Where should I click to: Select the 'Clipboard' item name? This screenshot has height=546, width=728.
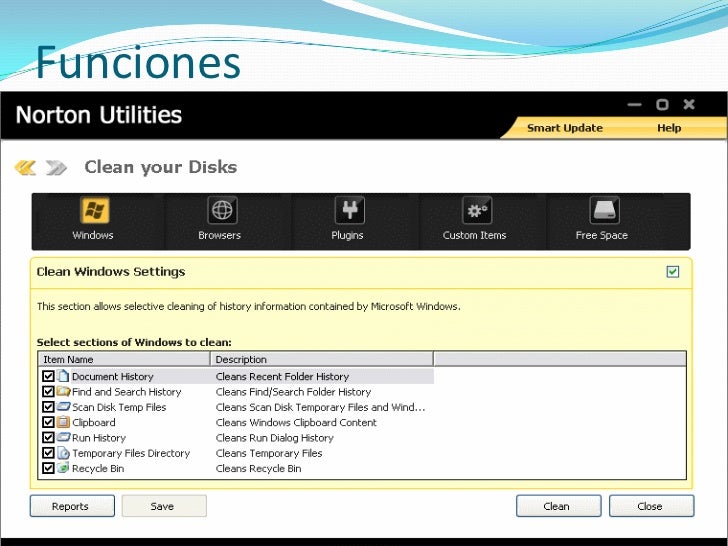[x=94, y=422]
